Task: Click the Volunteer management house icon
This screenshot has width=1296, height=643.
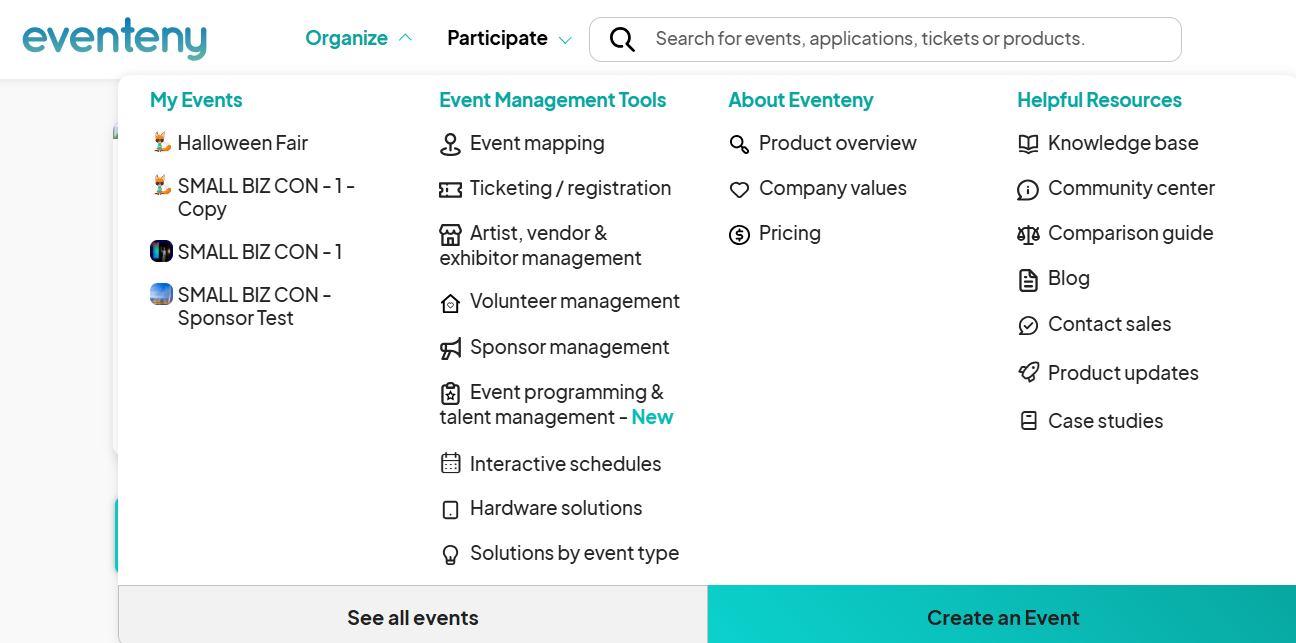Action: [x=450, y=303]
